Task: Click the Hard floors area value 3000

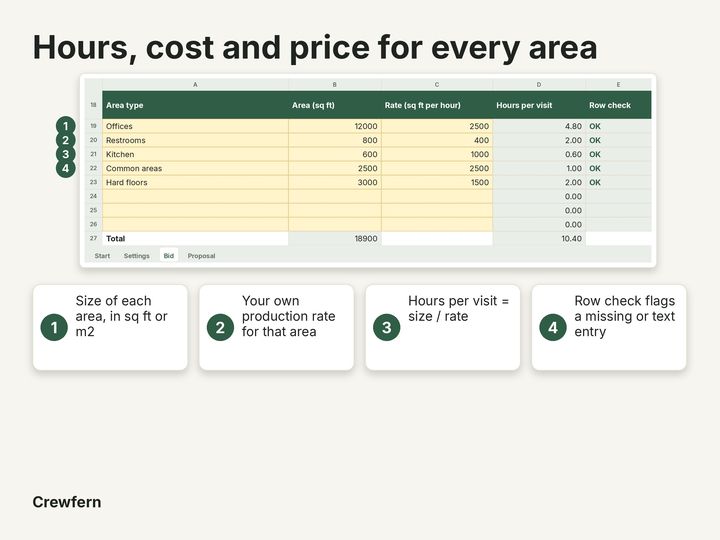Action: (x=367, y=182)
